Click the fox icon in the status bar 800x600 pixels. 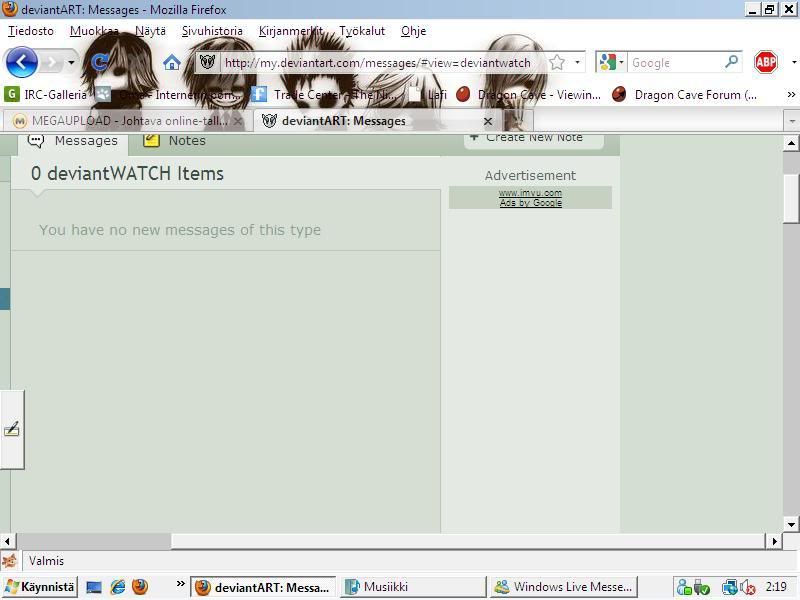click(9, 561)
